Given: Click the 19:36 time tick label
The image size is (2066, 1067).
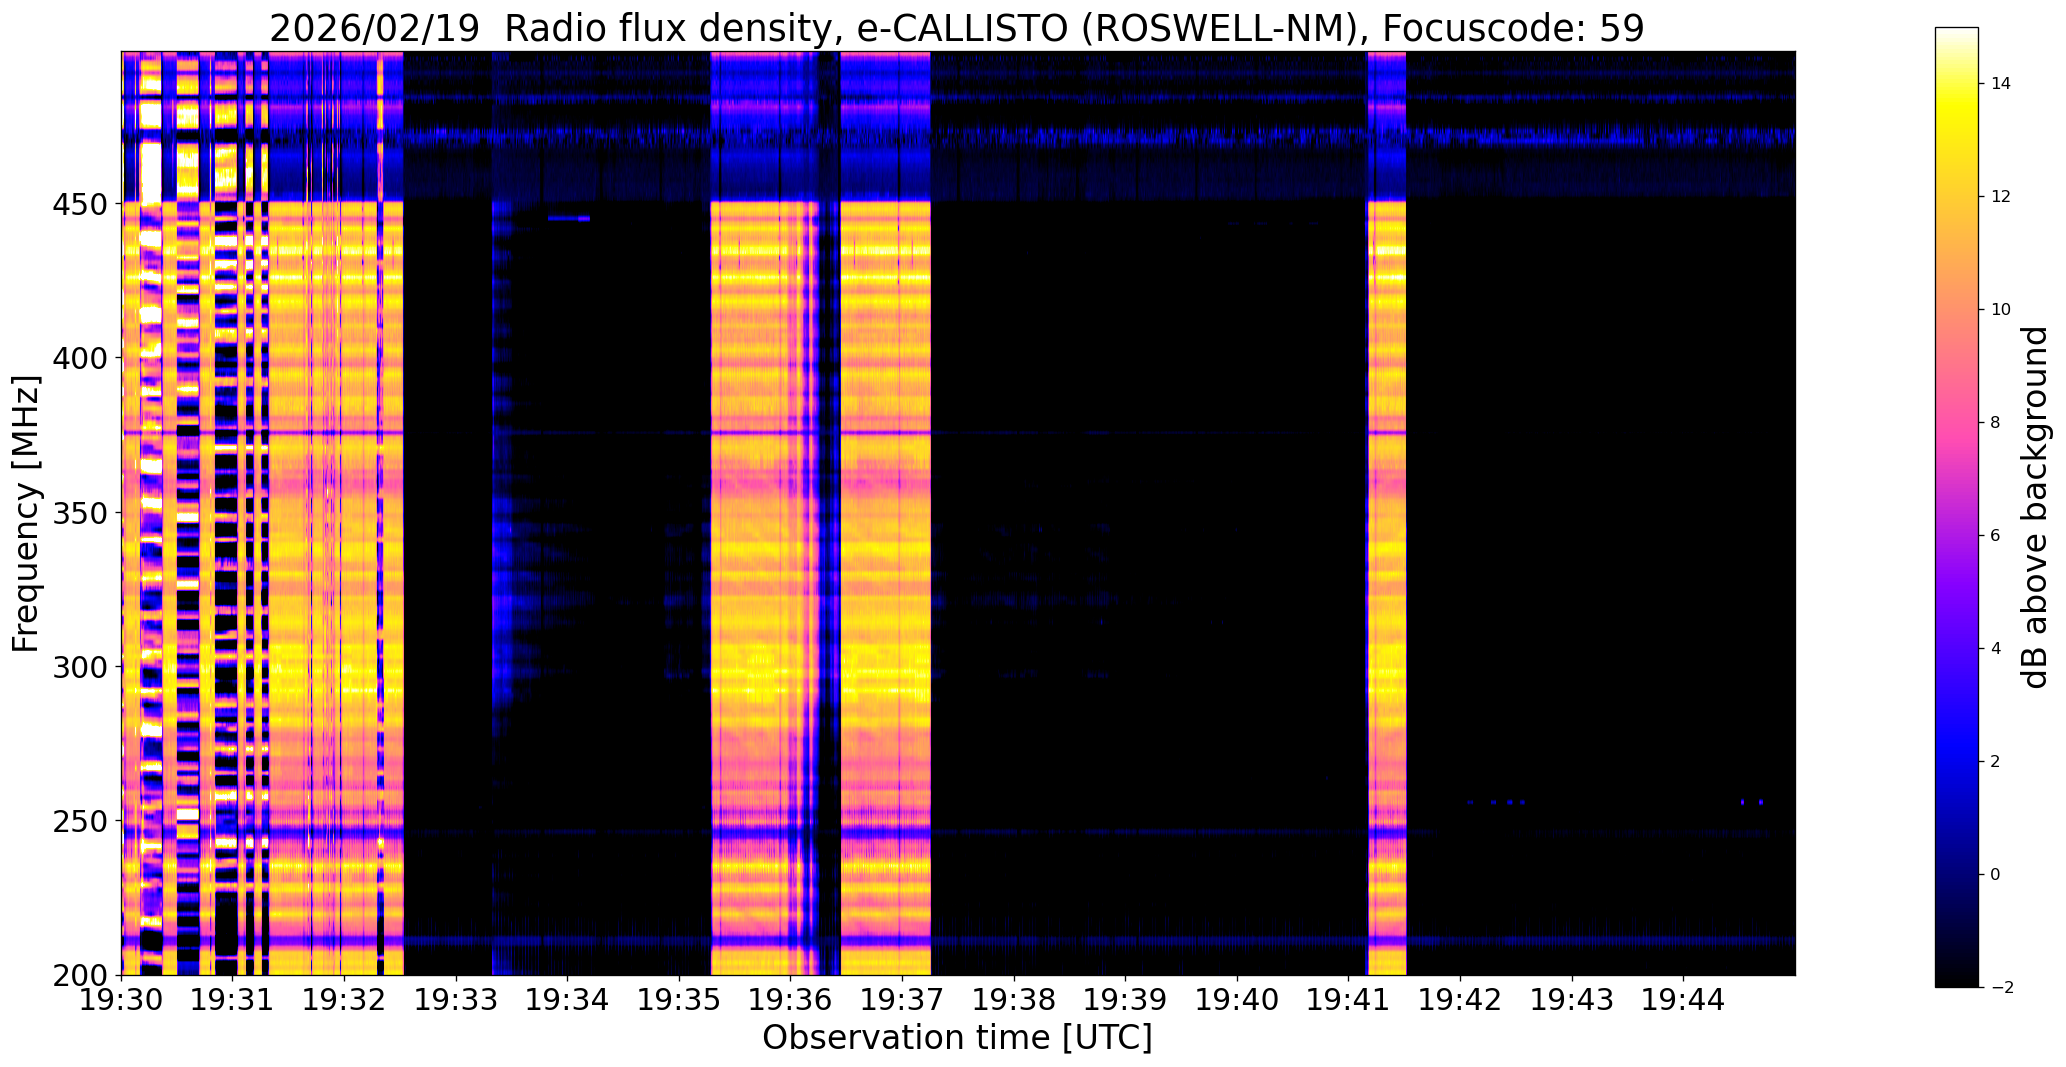Looking at the screenshot, I should [x=791, y=999].
